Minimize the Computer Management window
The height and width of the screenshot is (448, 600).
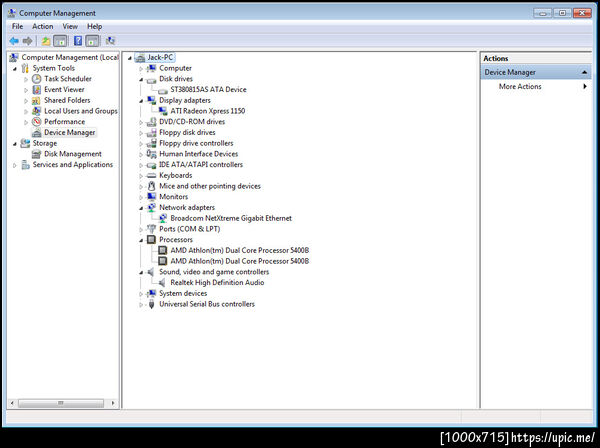pyautogui.click(x=543, y=13)
